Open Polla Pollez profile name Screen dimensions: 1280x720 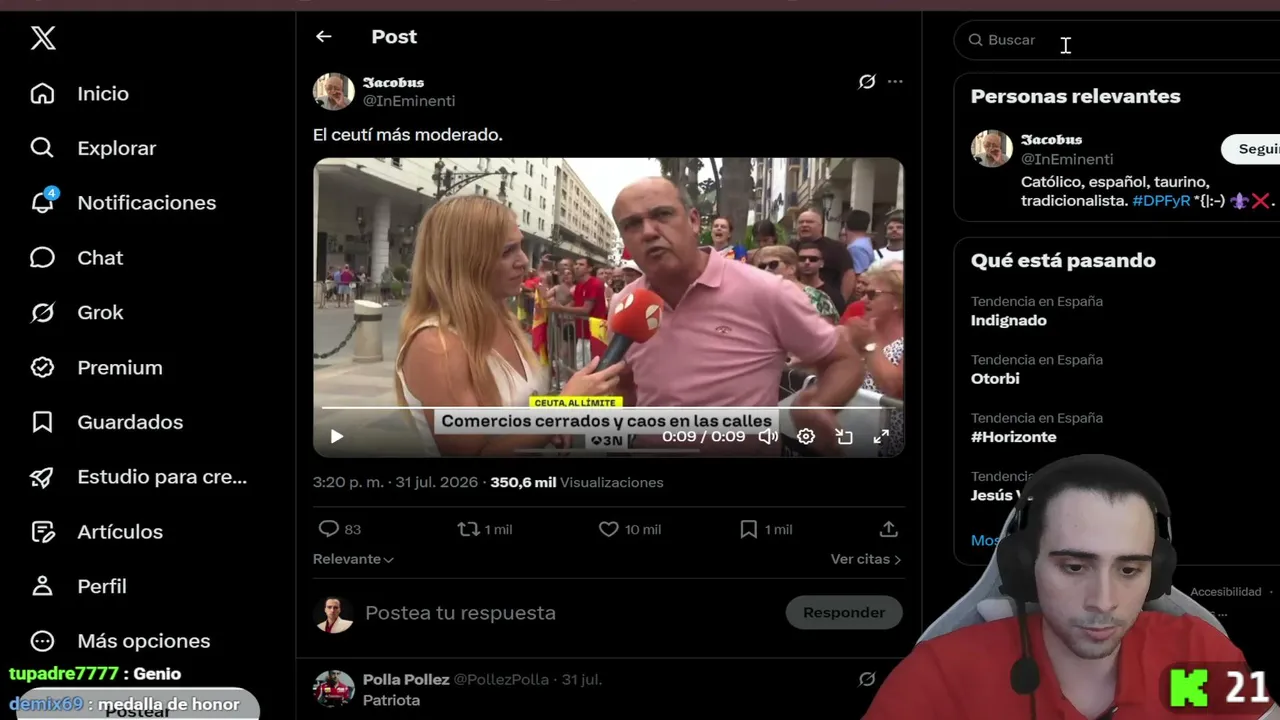click(x=406, y=679)
